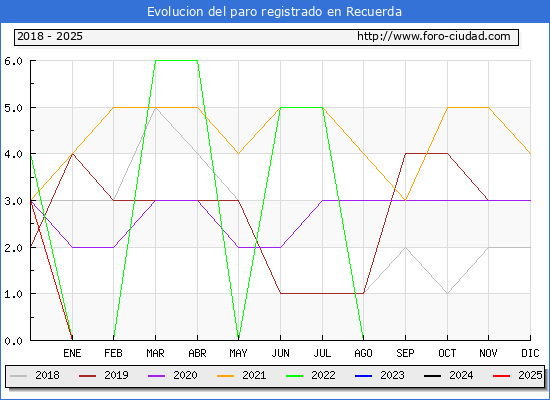Click the FEB month axis label

pos(113,353)
